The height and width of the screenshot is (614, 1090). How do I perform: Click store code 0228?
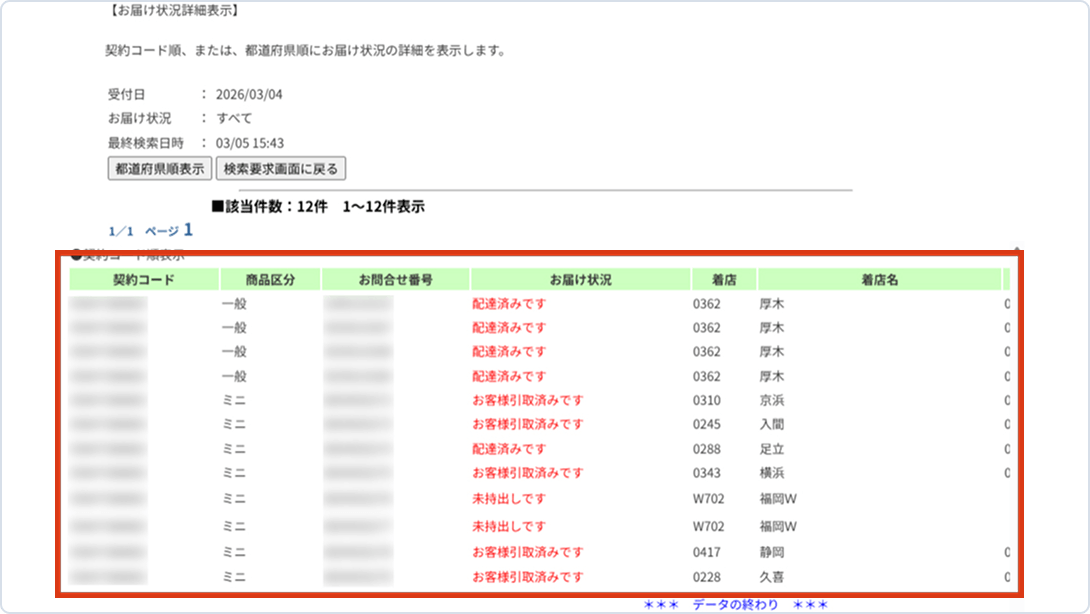click(706, 577)
